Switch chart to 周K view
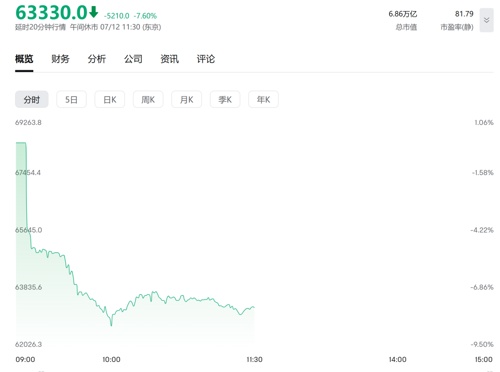Viewport: 500px width, 372px height. (x=148, y=99)
